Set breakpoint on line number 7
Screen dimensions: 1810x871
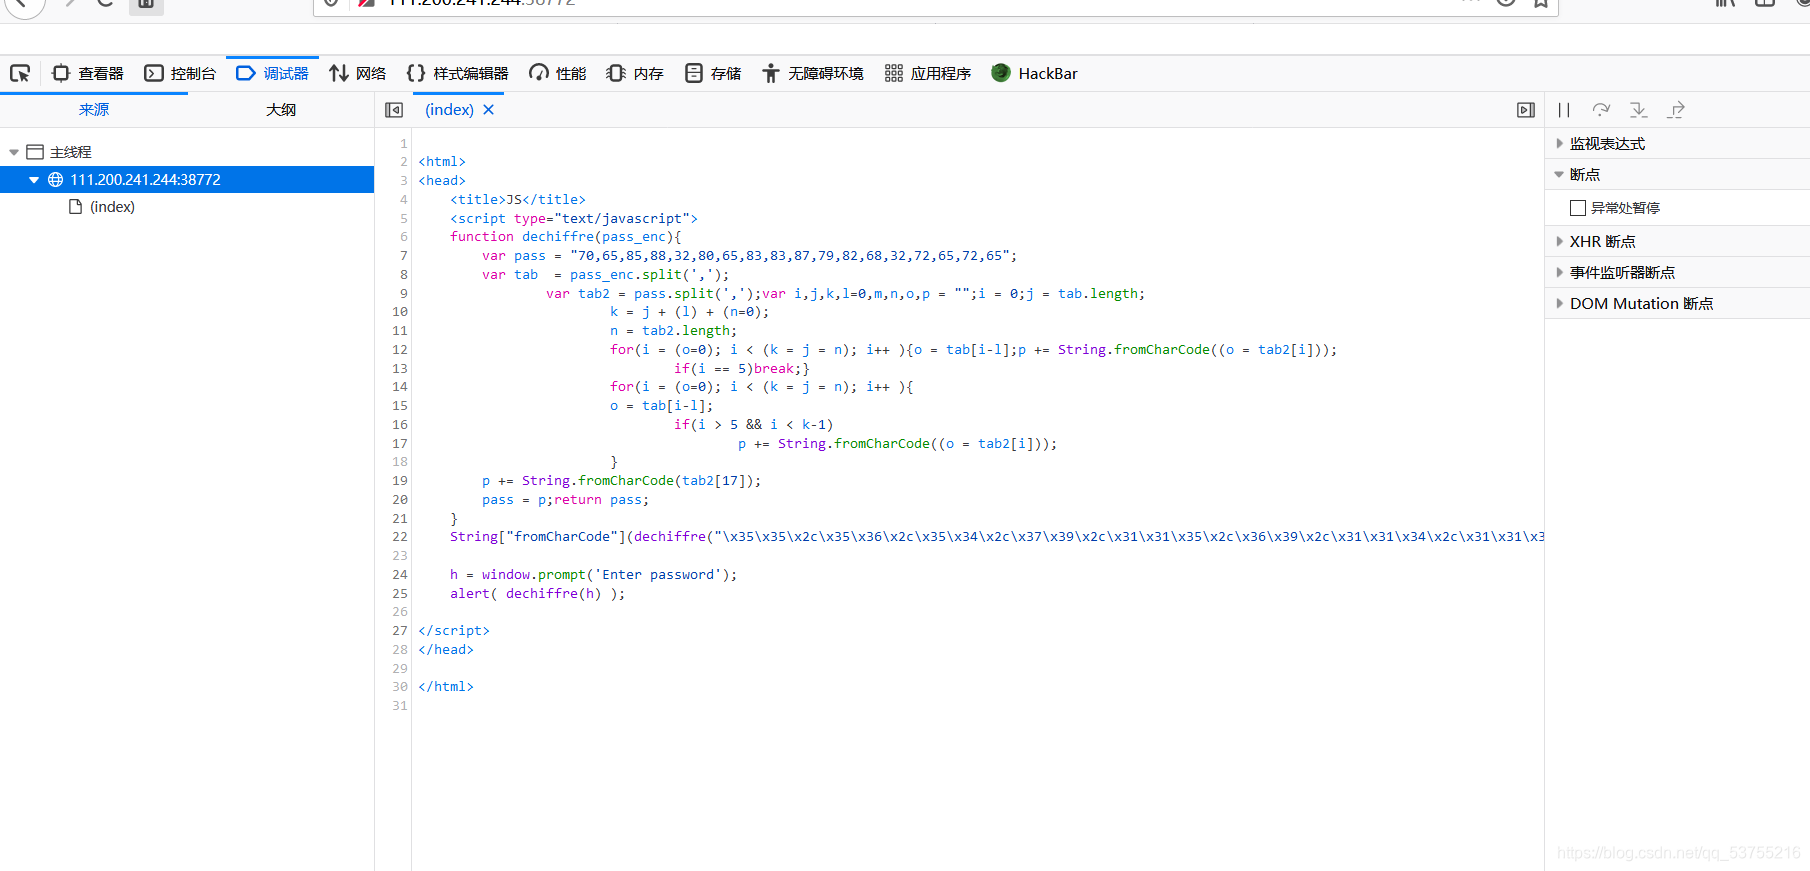click(404, 256)
